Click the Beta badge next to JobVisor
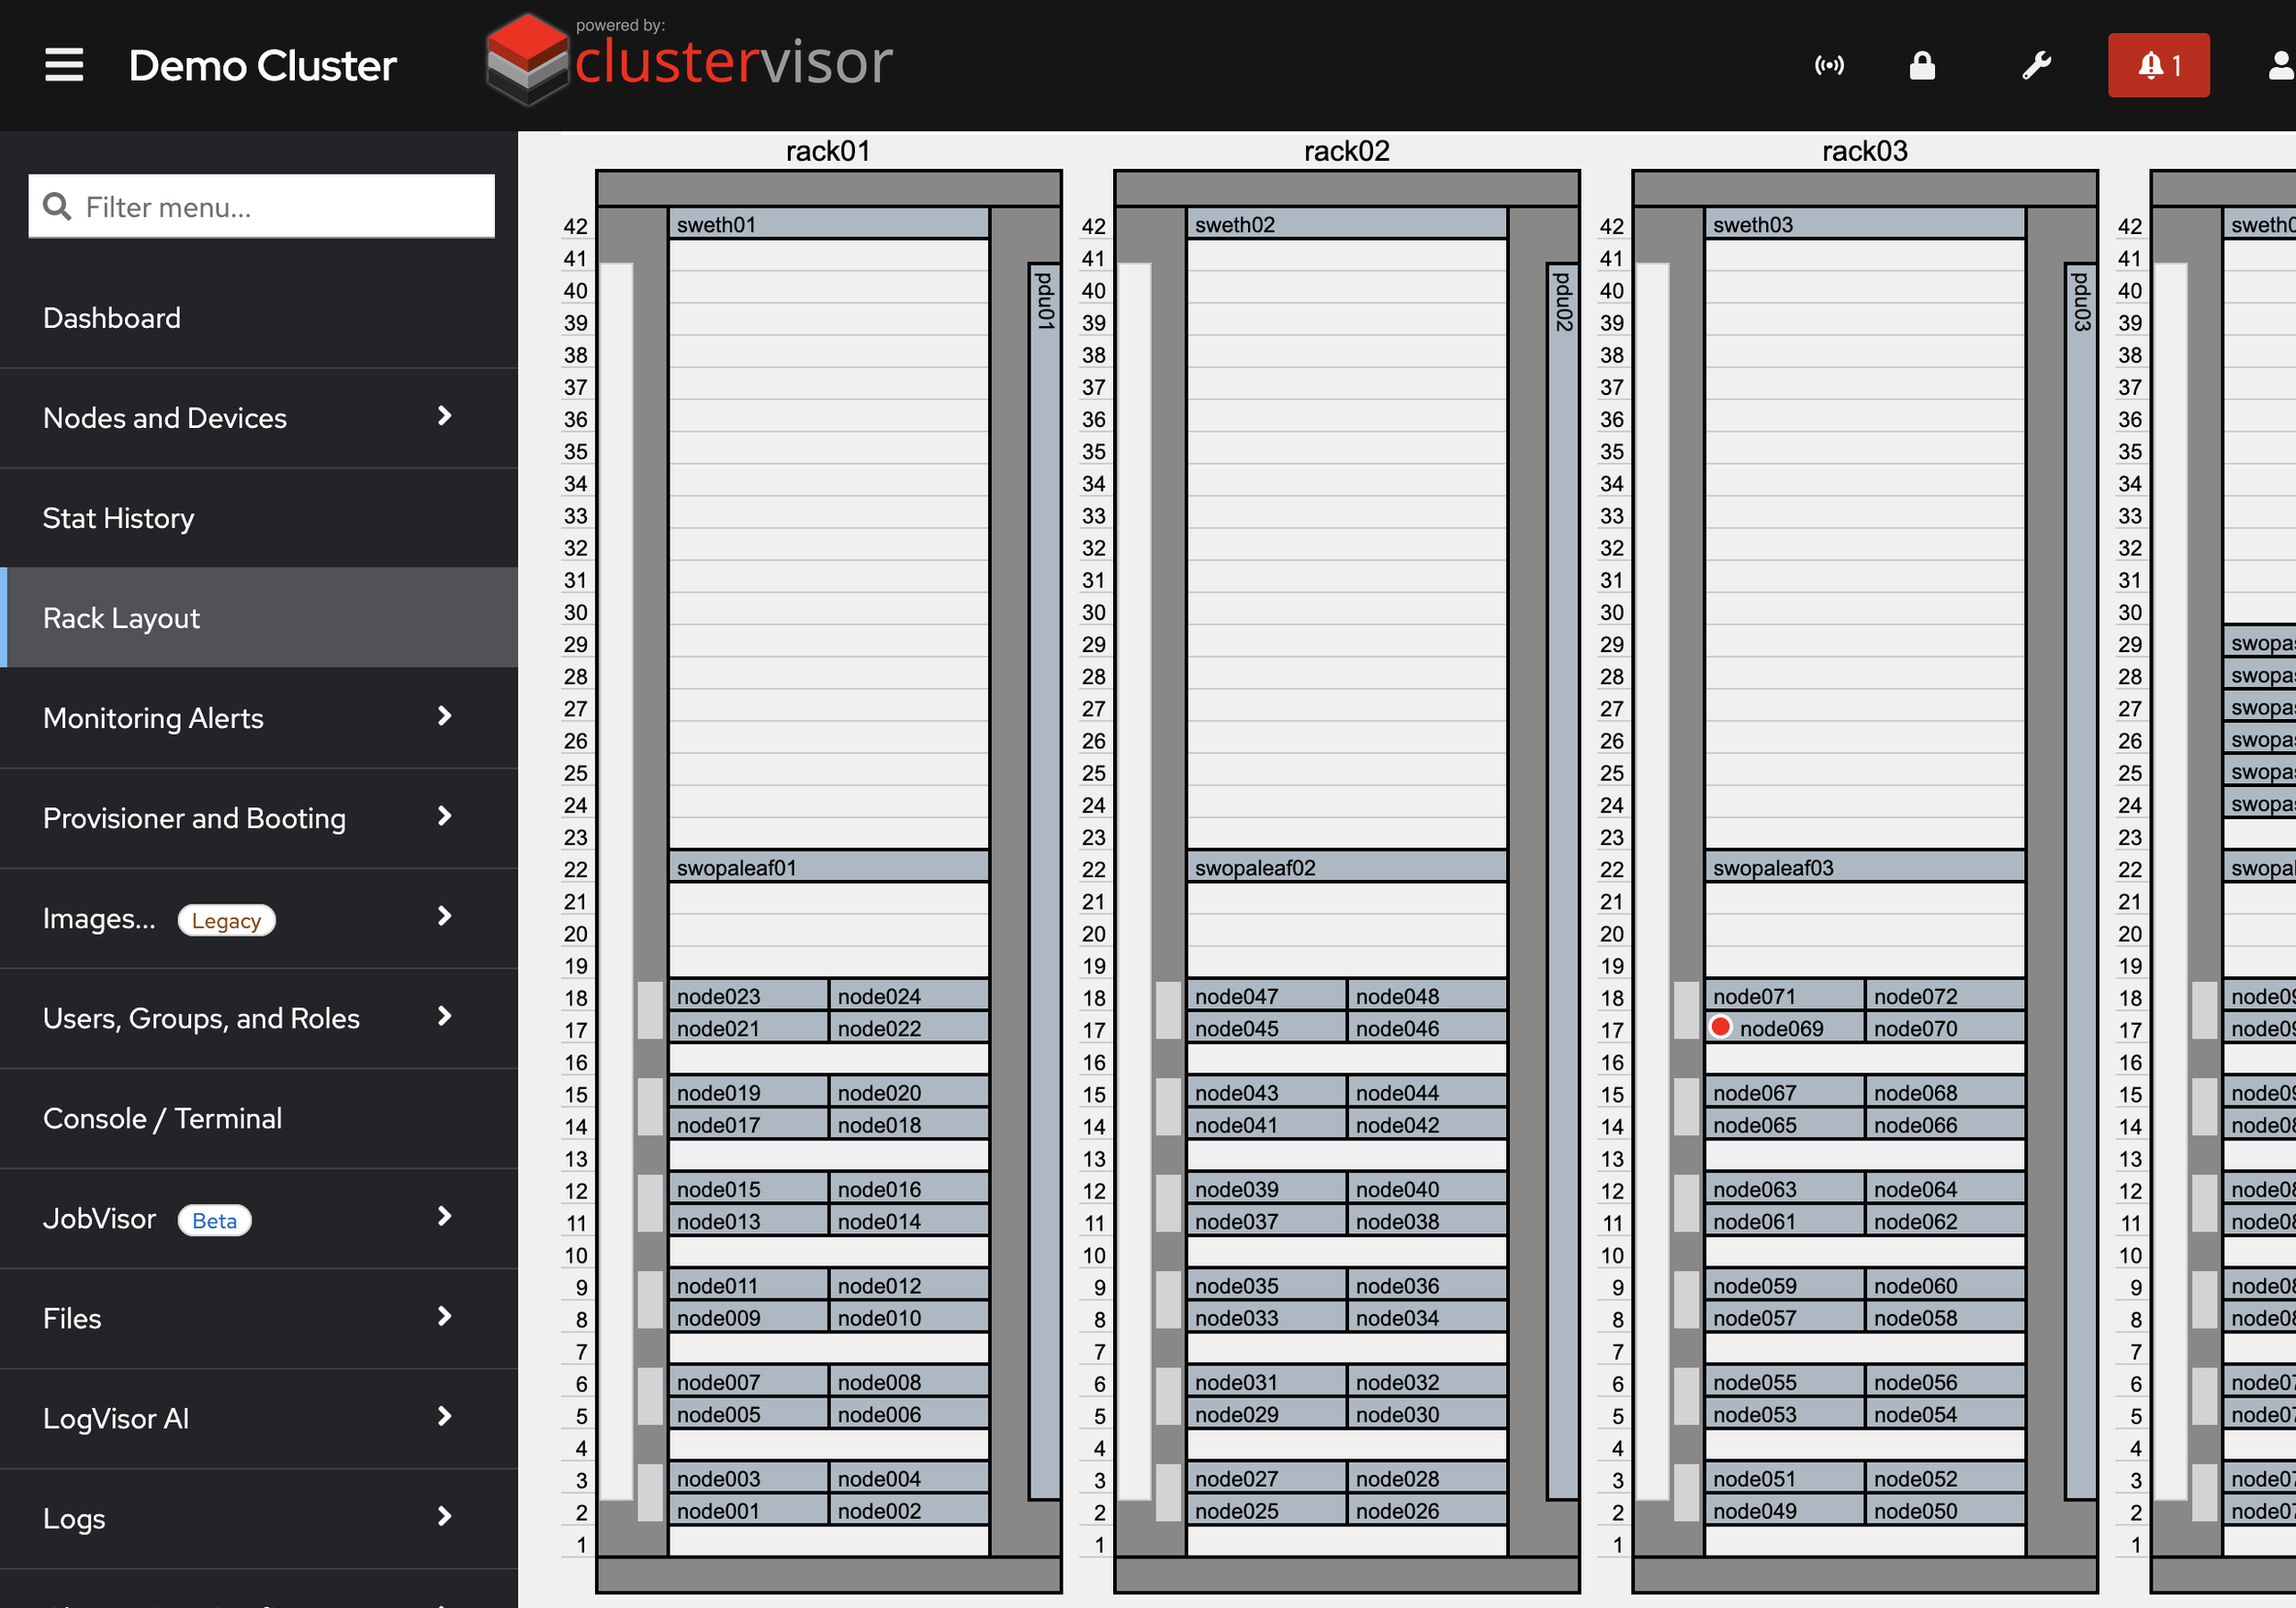 214,1220
